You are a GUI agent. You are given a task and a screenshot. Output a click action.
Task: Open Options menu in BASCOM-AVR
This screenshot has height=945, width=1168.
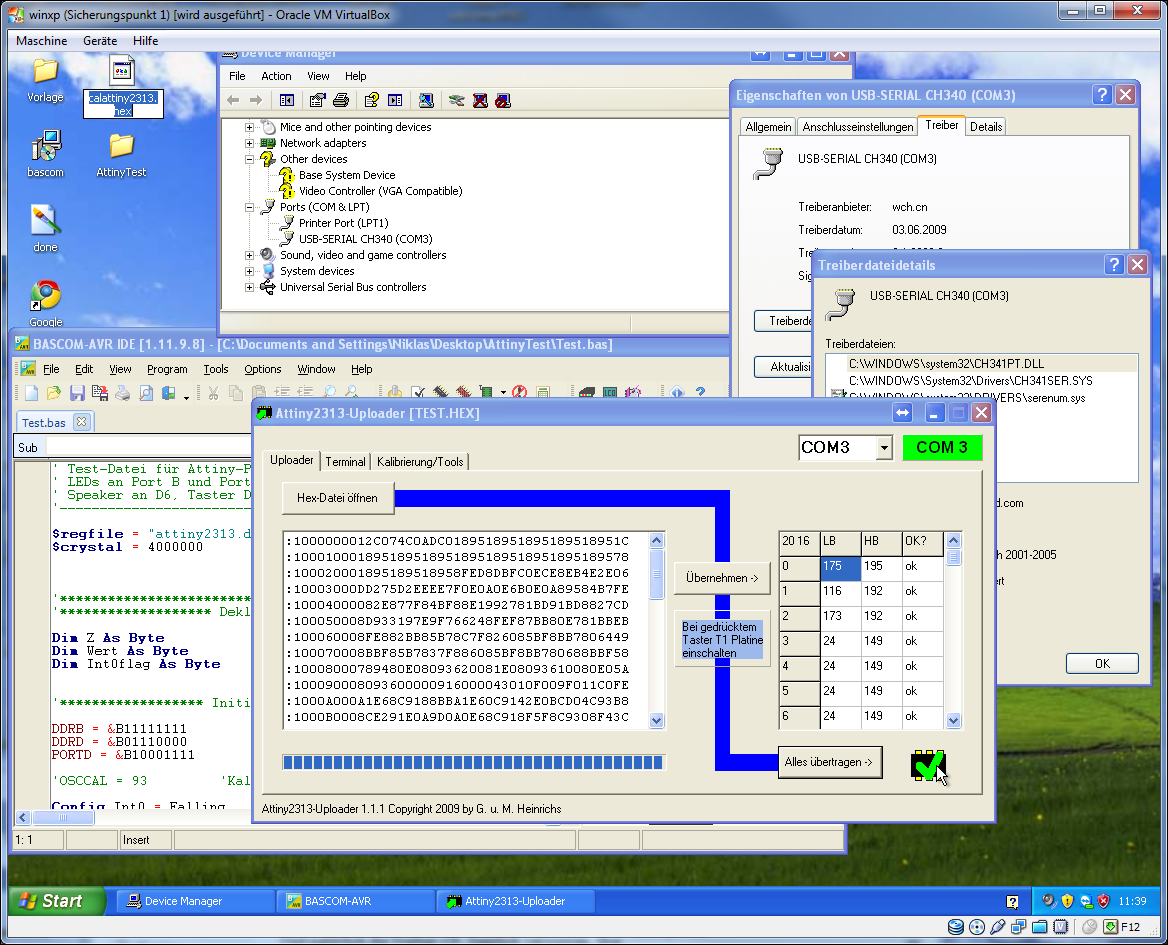(263, 369)
